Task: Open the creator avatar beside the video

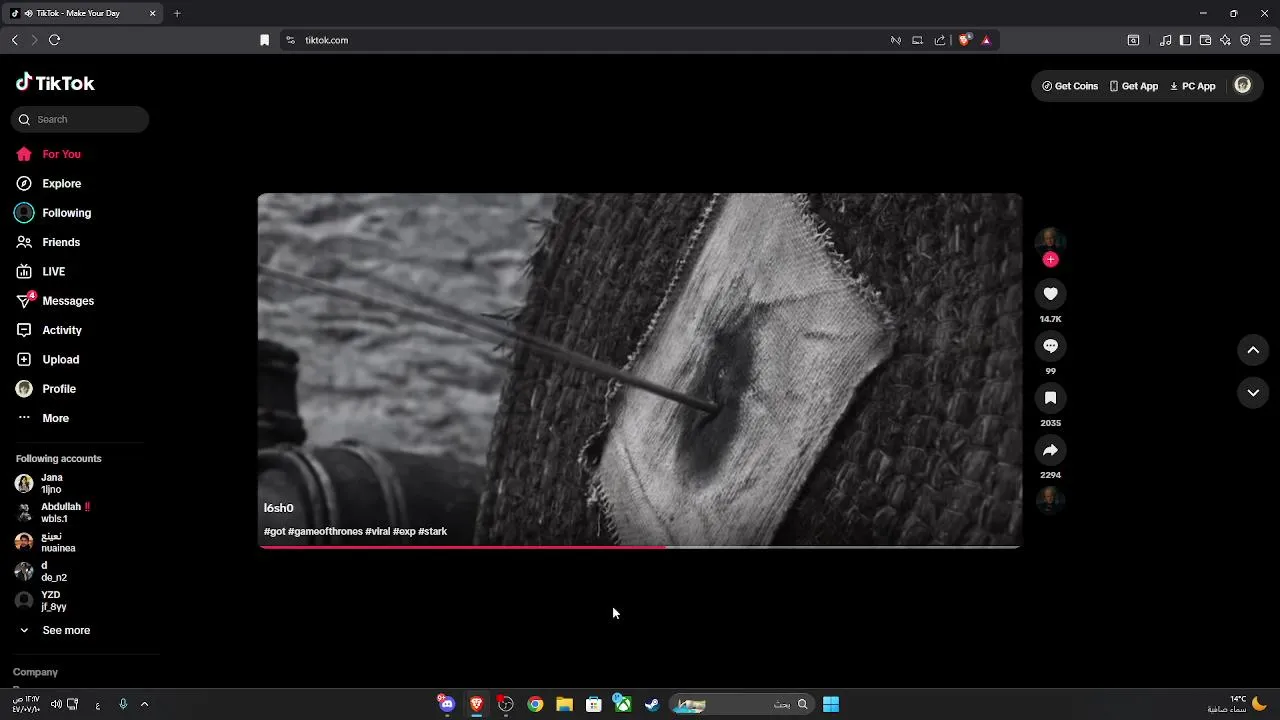Action: 1050,240
